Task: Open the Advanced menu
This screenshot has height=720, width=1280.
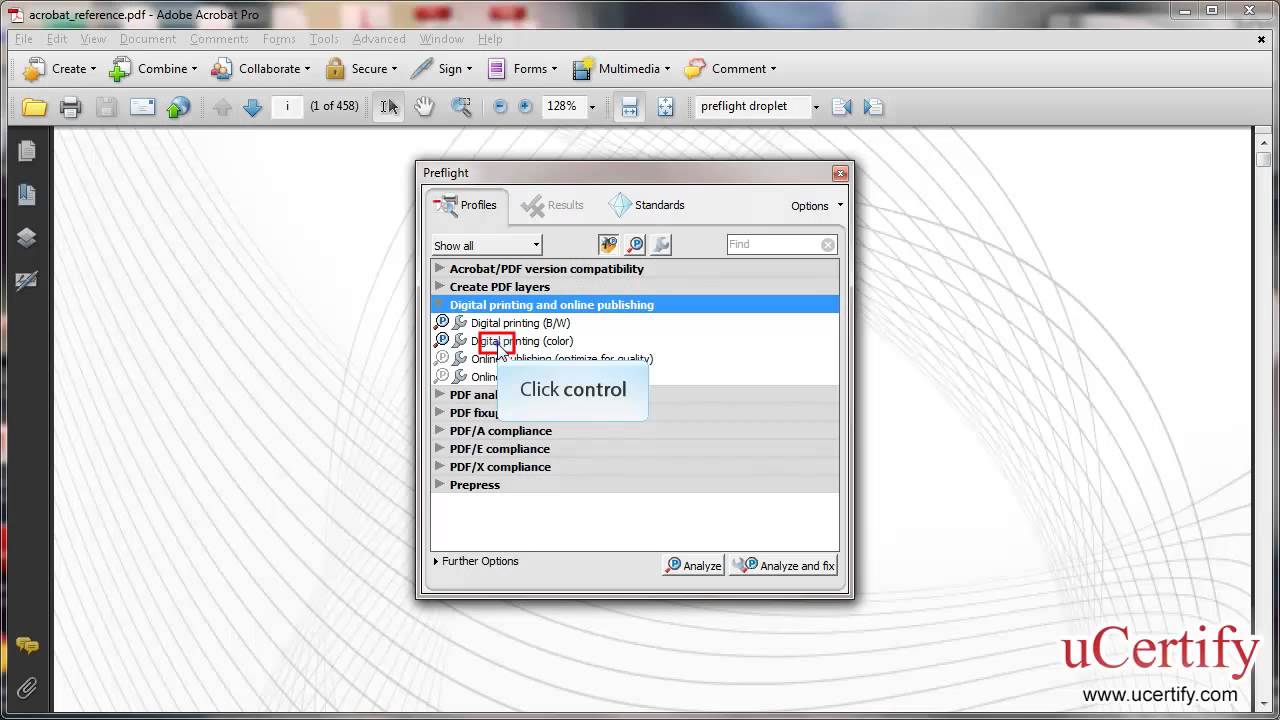Action: (x=379, y=39)
